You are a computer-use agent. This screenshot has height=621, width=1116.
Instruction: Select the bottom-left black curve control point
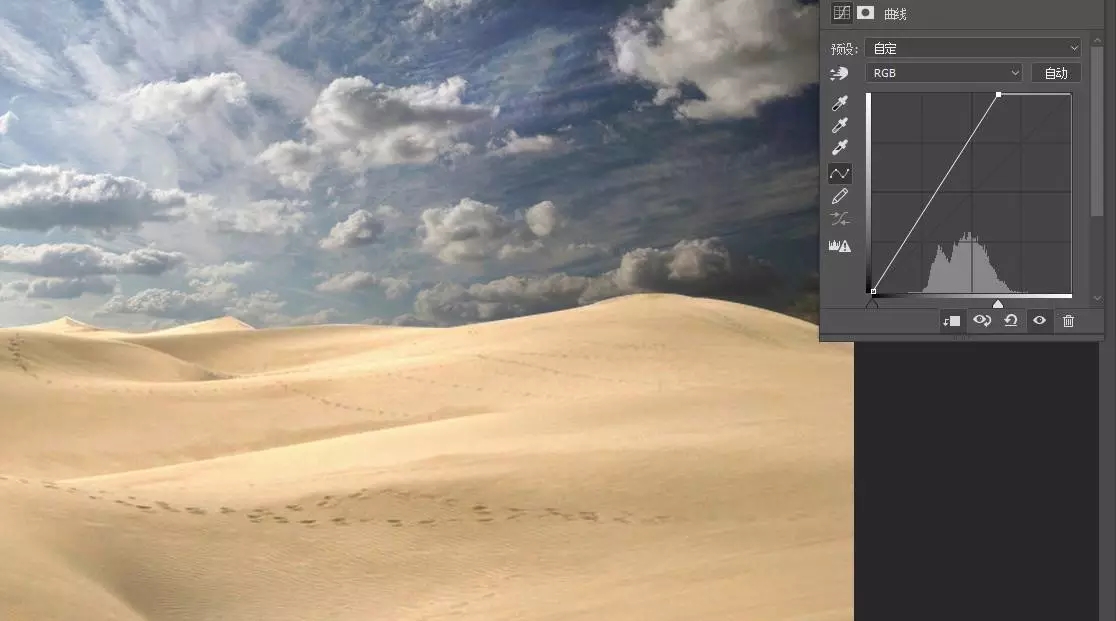coord(873,291)
